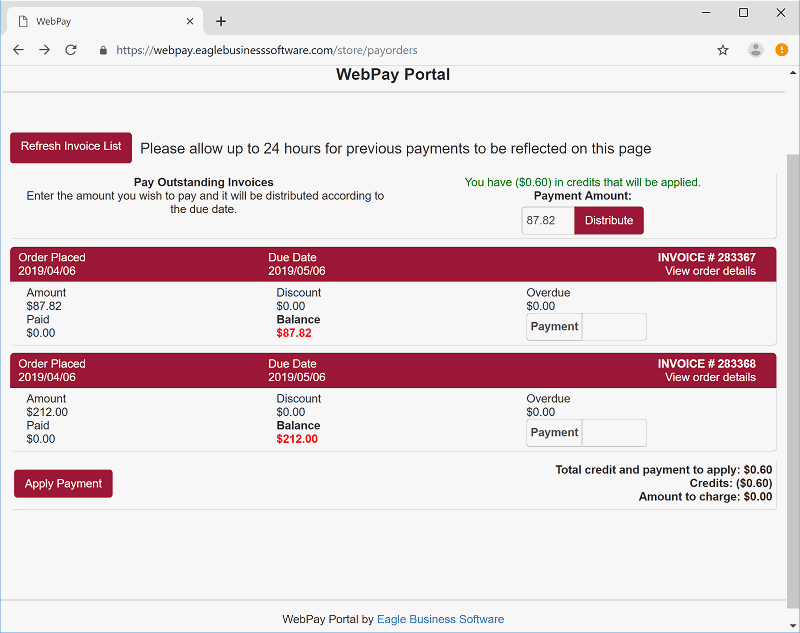The image size is (800, 633).
Task: Click Payment field for the $212.00 invoice
Action: pyautogui.click(x=613, y=433)
